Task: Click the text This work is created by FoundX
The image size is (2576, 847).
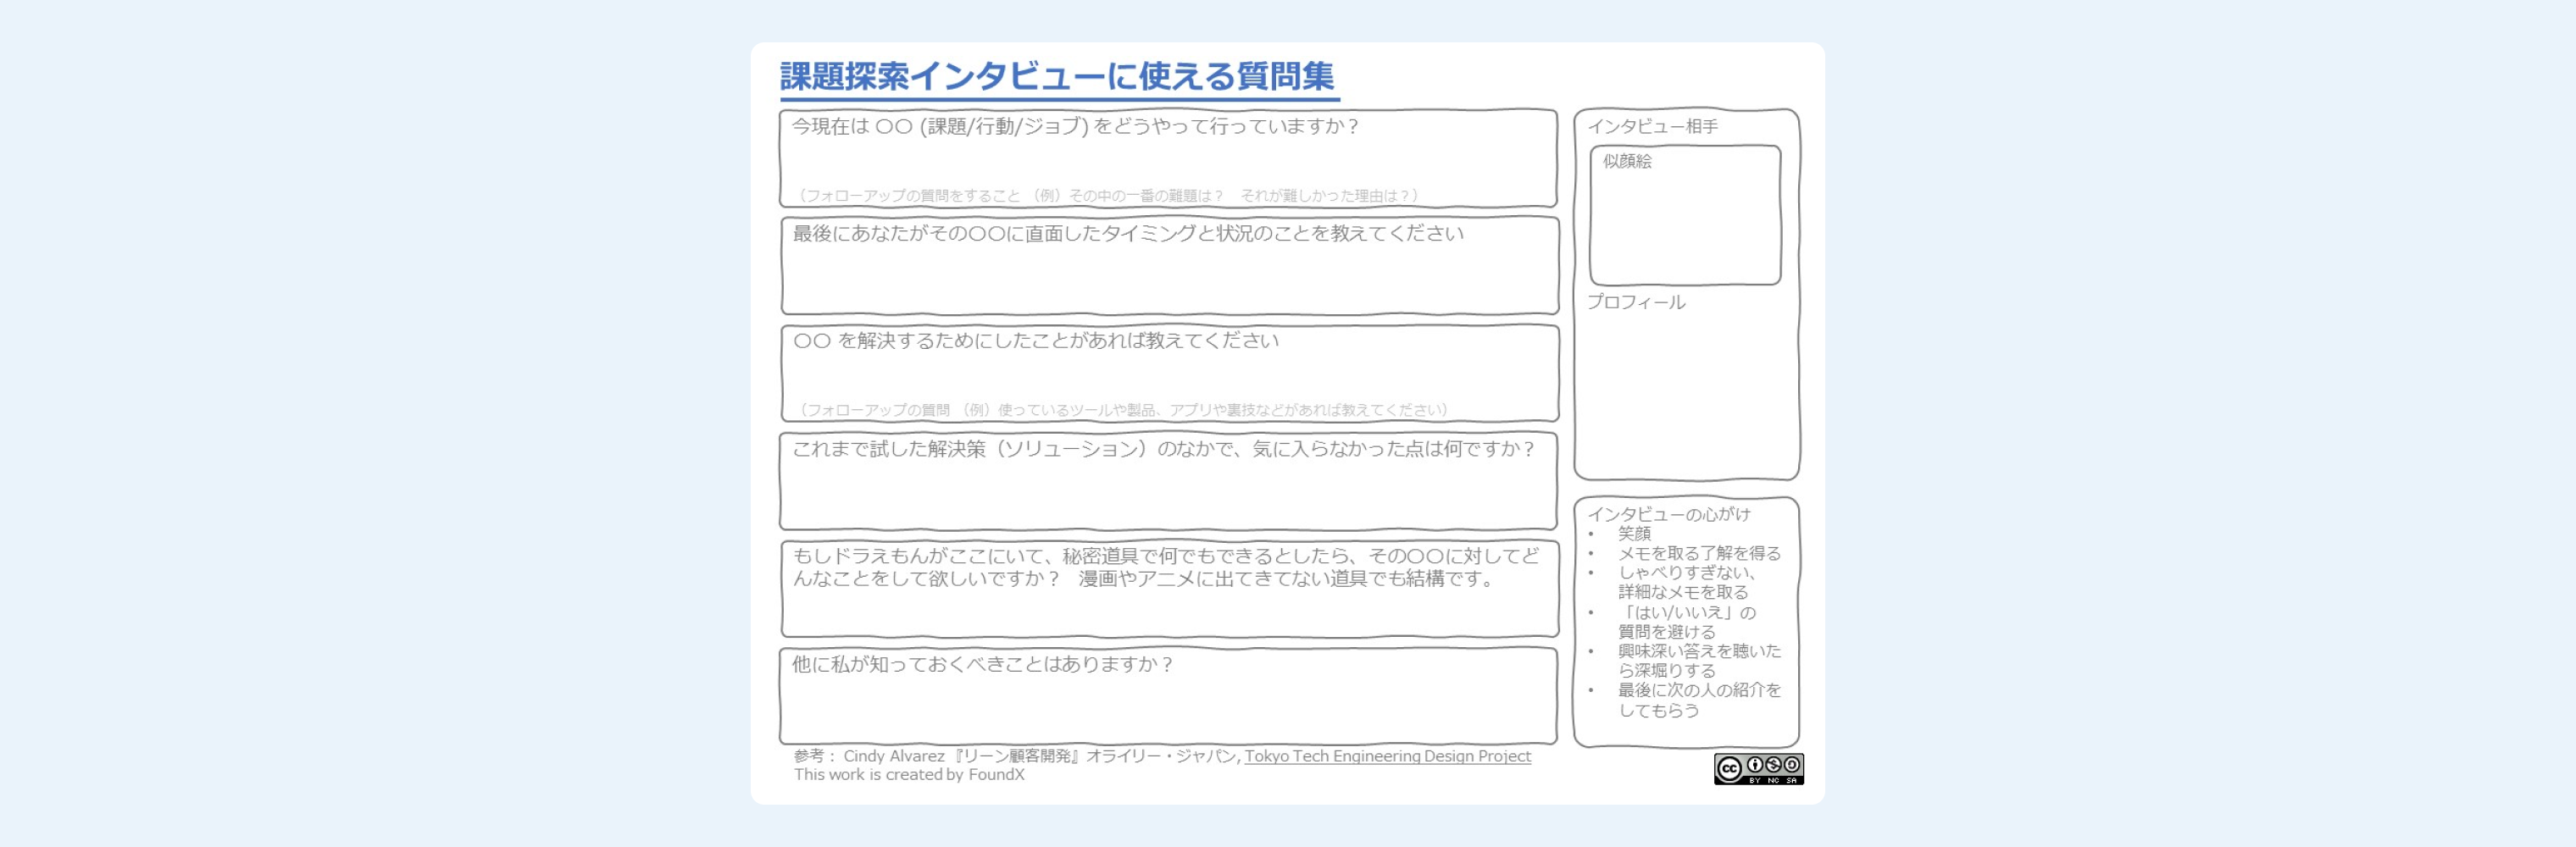Action: pos(909,775)
